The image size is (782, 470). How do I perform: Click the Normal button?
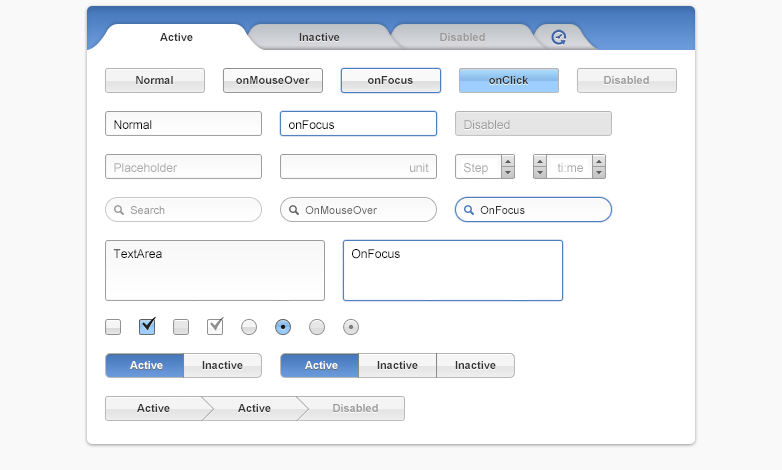155,80
